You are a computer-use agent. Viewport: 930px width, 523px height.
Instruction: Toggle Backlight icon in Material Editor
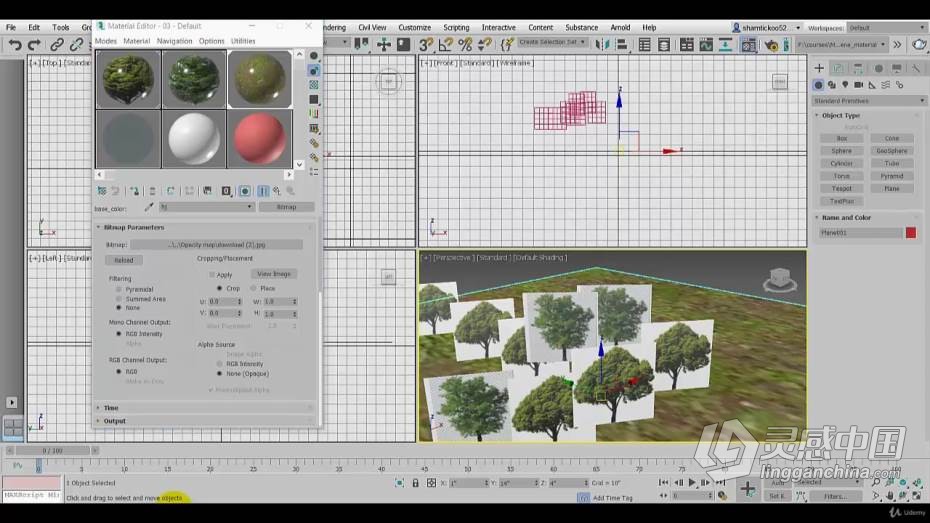pyautogui.click(x=314, y=71)
